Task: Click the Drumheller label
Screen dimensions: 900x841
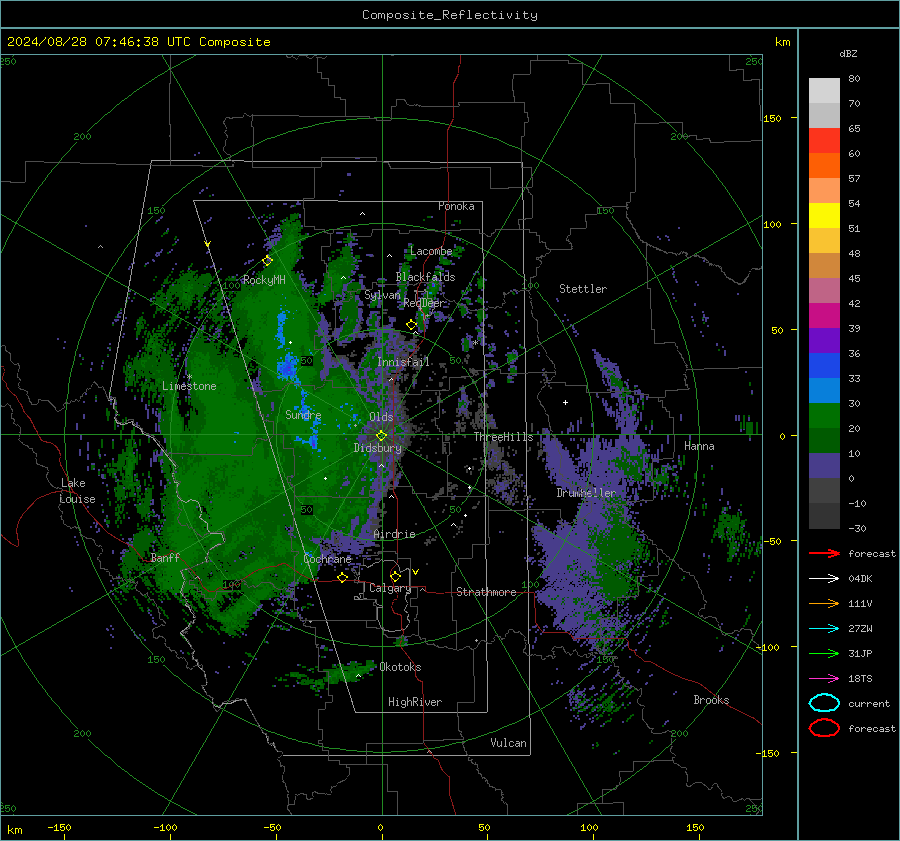Action: point(586,493)
